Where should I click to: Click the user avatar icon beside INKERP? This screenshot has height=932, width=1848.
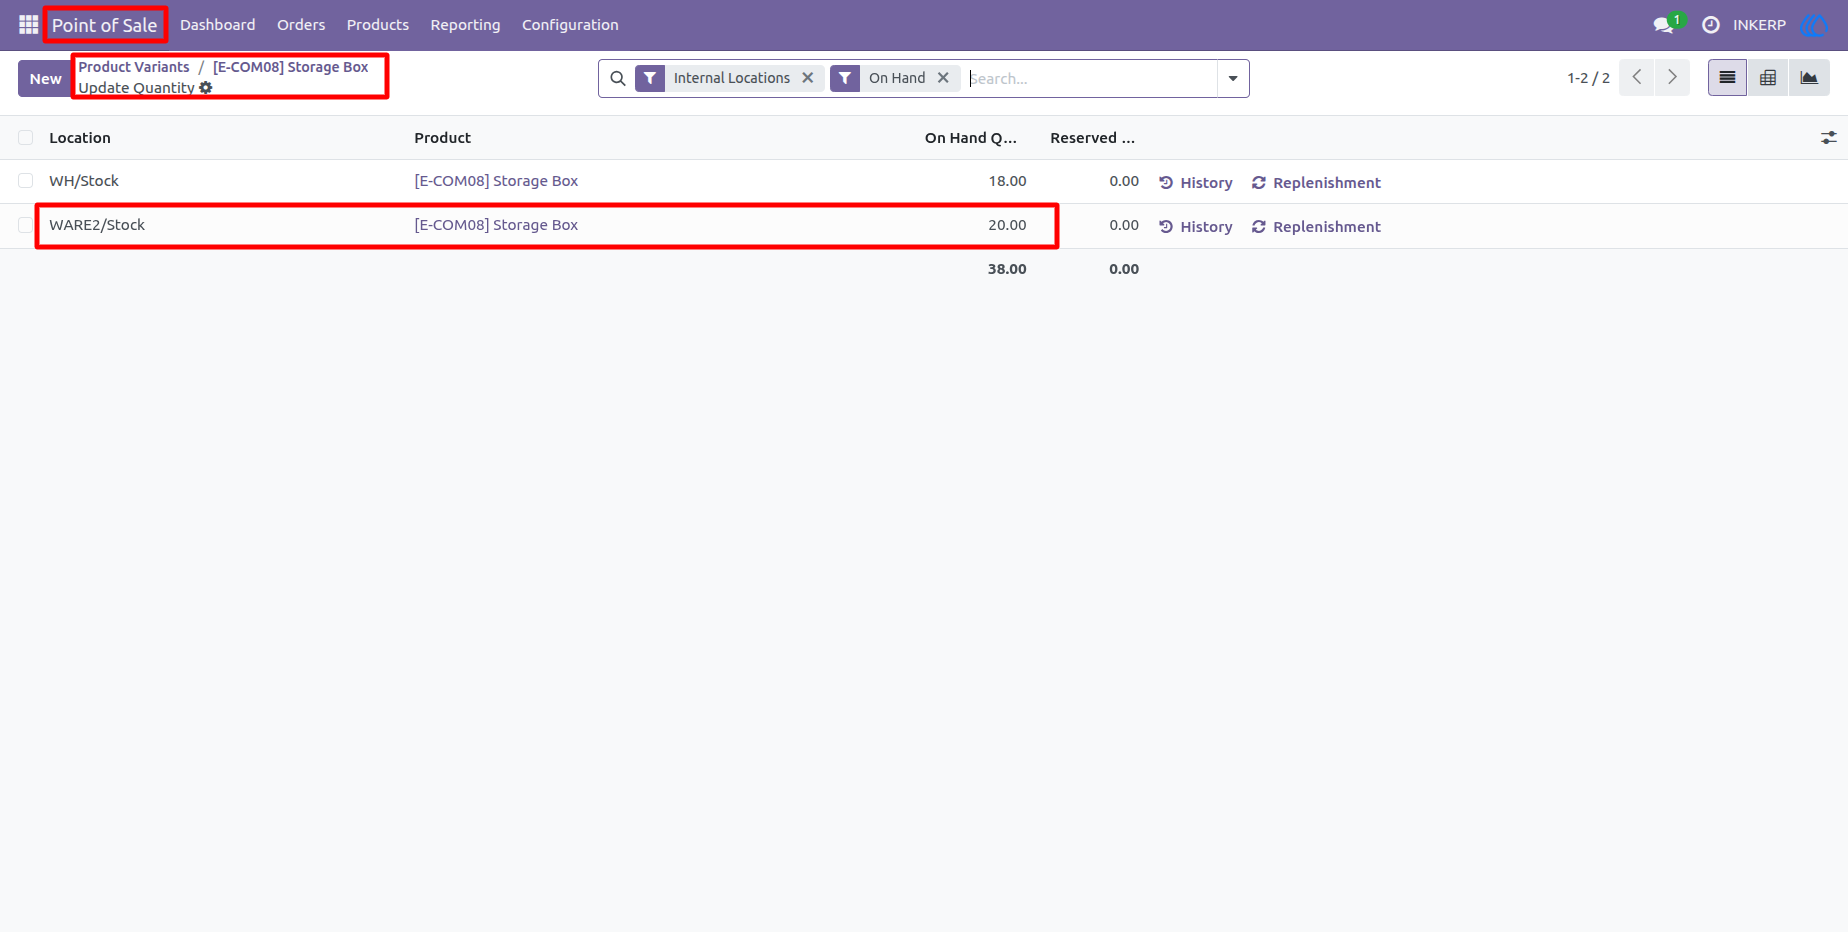click(x=1813, y=25)
